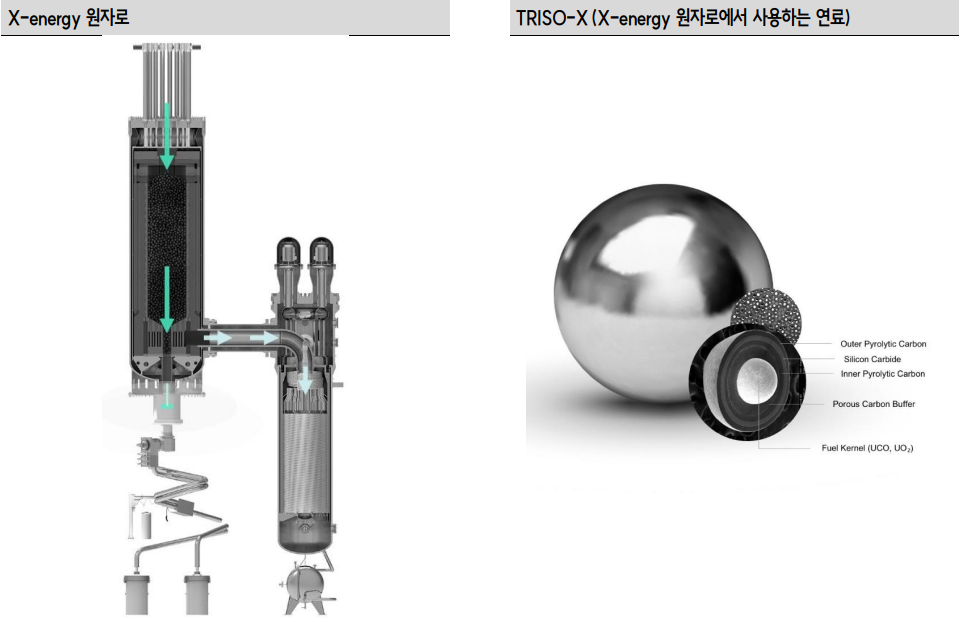This screenshot has width=960, height=626.
Task: Select the 'Inner Pyrolytic Carbon' label
Action: pyautogui.click(x=882, y=374)
